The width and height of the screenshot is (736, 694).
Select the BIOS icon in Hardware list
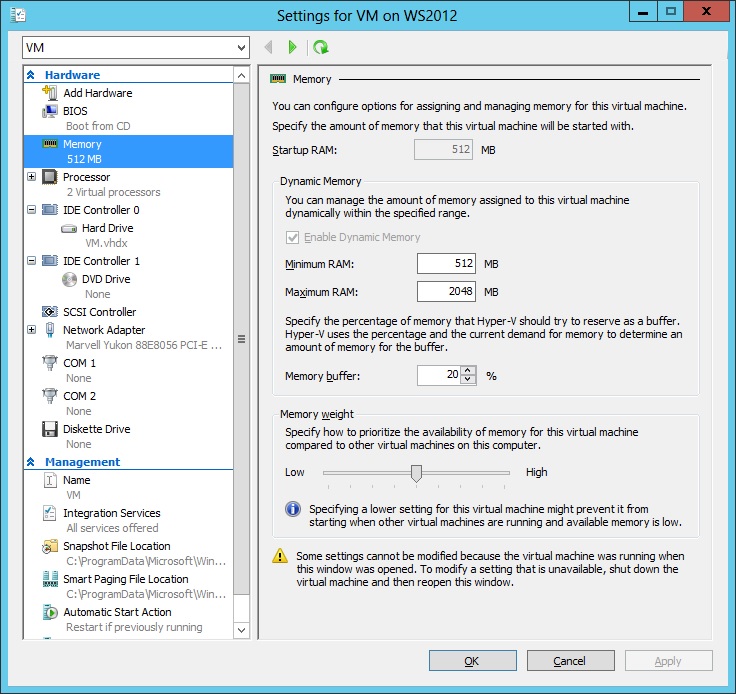coord(50,111)
